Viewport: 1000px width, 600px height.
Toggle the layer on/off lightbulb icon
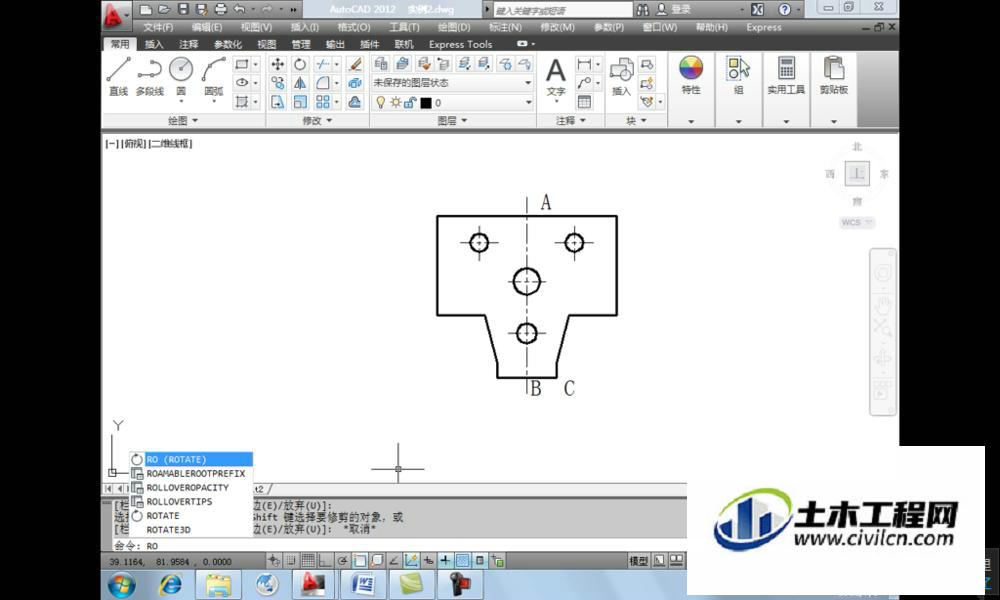click(381, 103)
